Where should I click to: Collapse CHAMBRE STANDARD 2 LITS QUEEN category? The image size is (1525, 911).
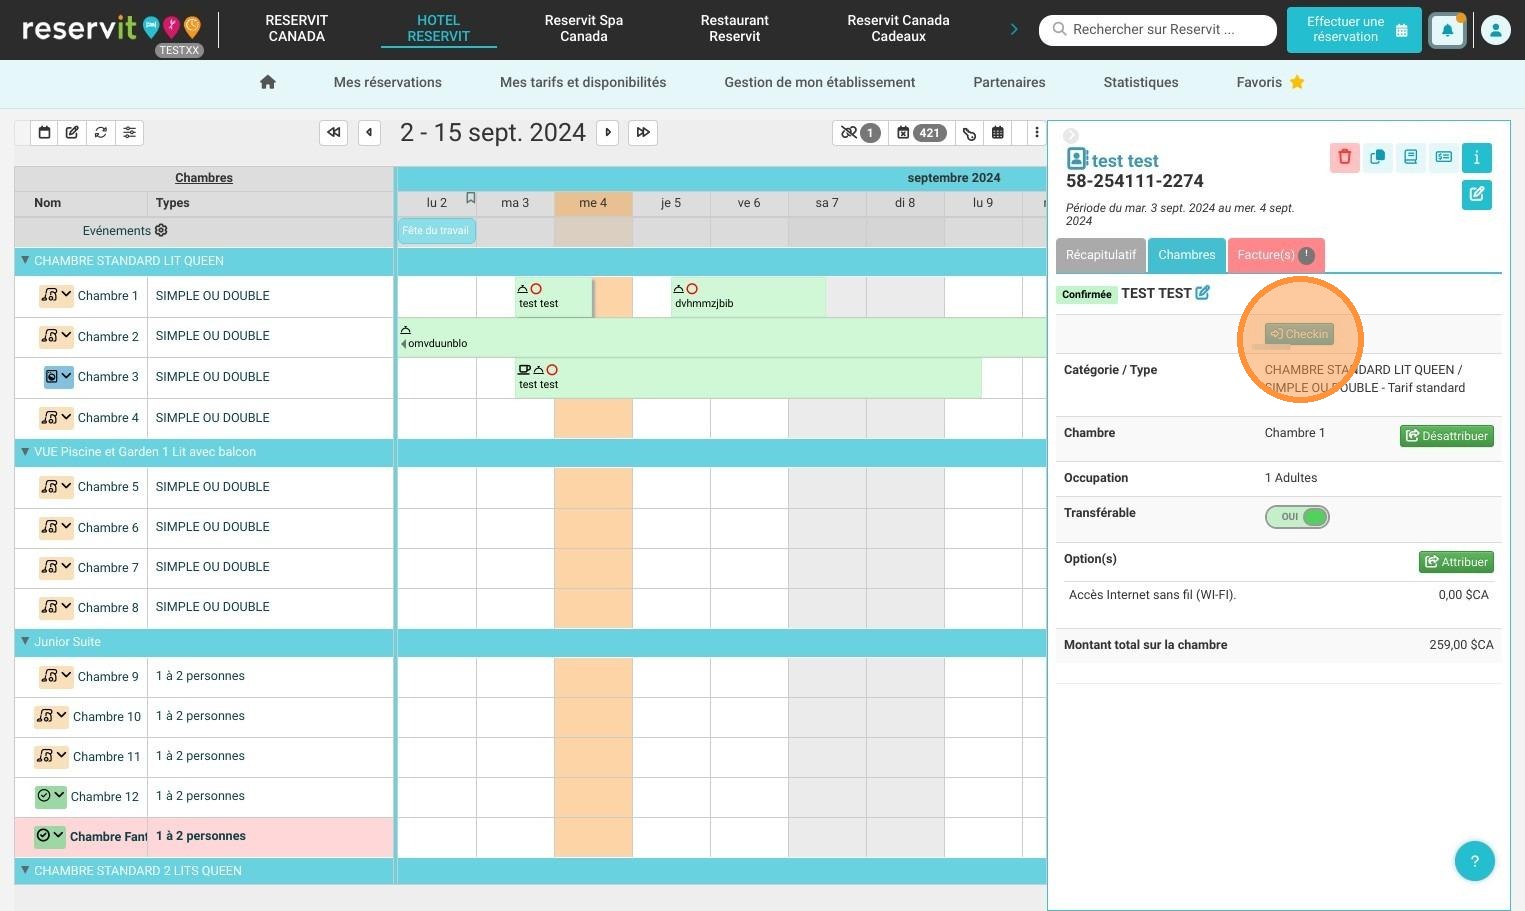[x=25, y=870]
